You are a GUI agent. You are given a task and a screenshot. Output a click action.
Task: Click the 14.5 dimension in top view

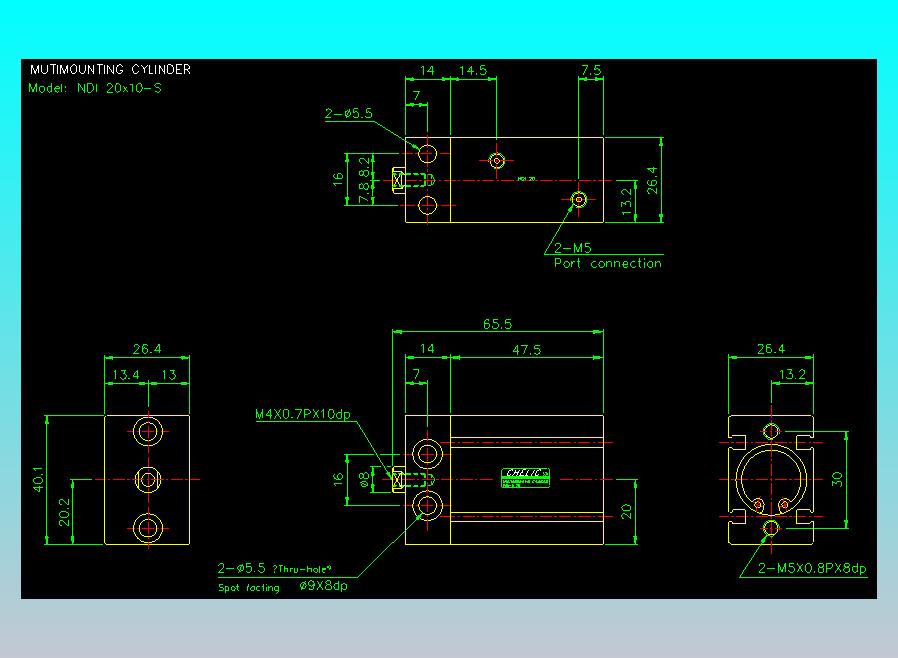[472, 71]
